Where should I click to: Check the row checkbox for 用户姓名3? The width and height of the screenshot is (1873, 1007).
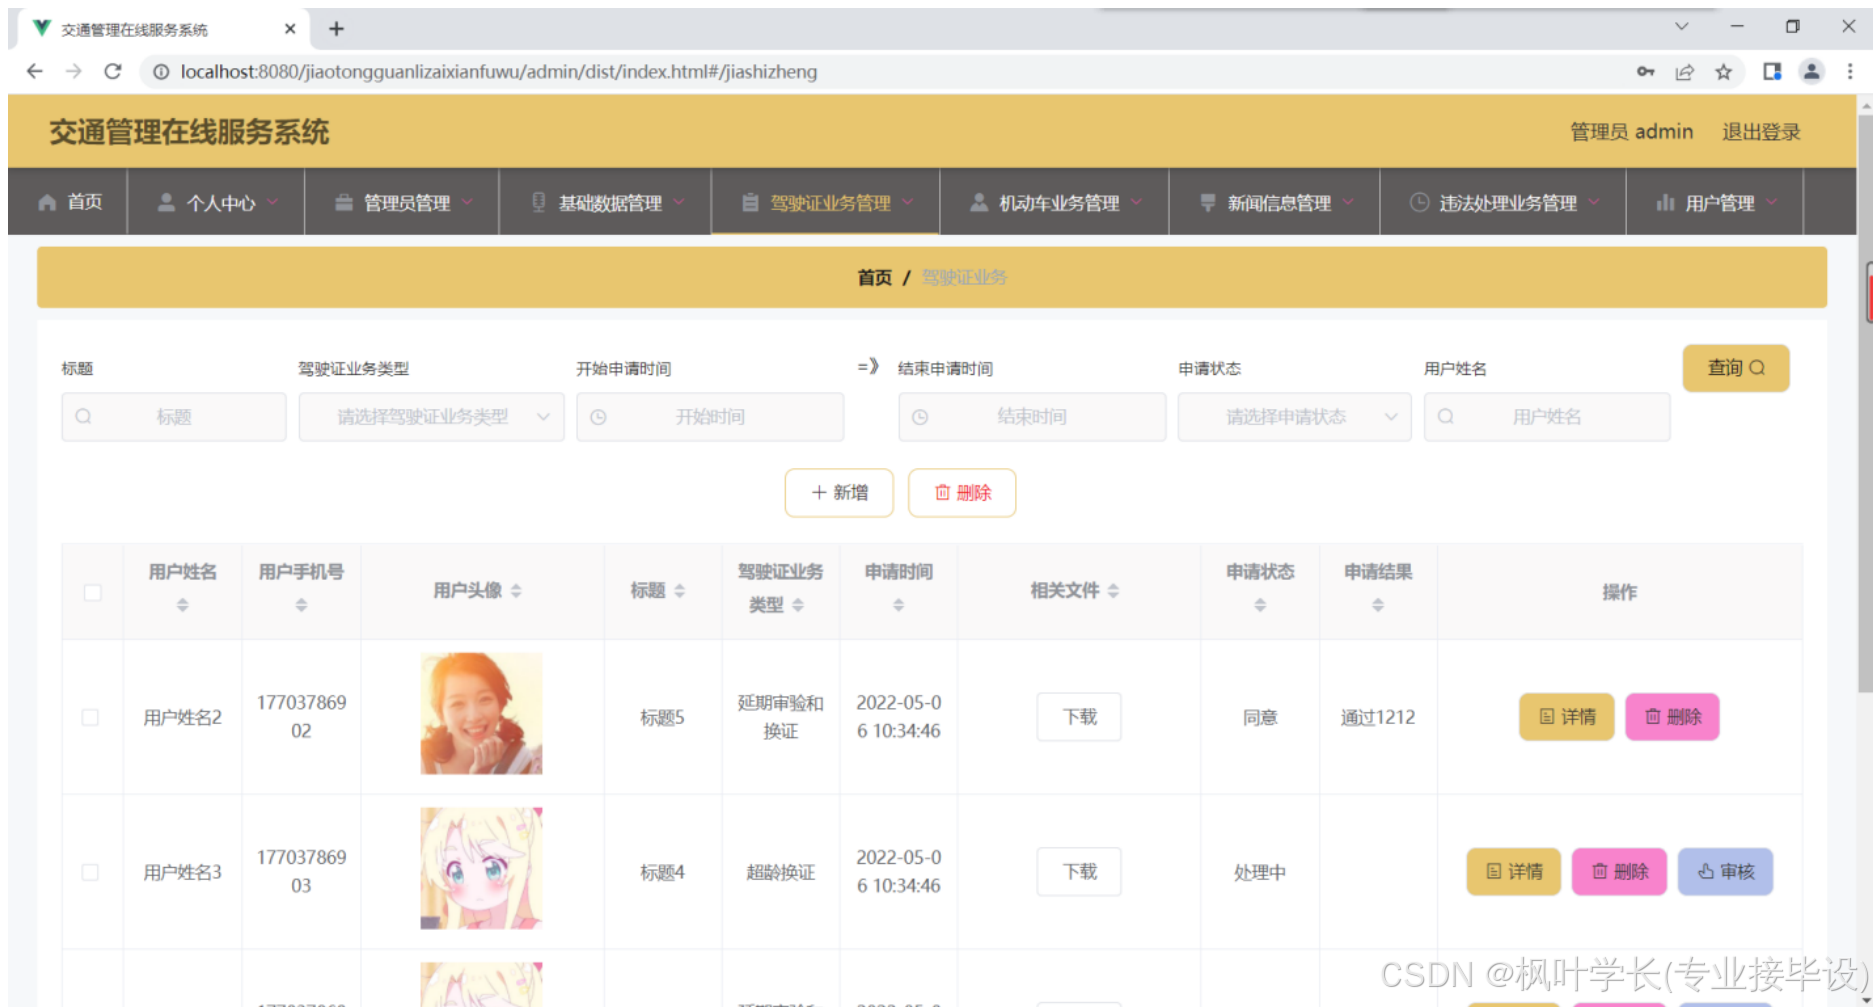pyautogui.click(x=90, y=872)
